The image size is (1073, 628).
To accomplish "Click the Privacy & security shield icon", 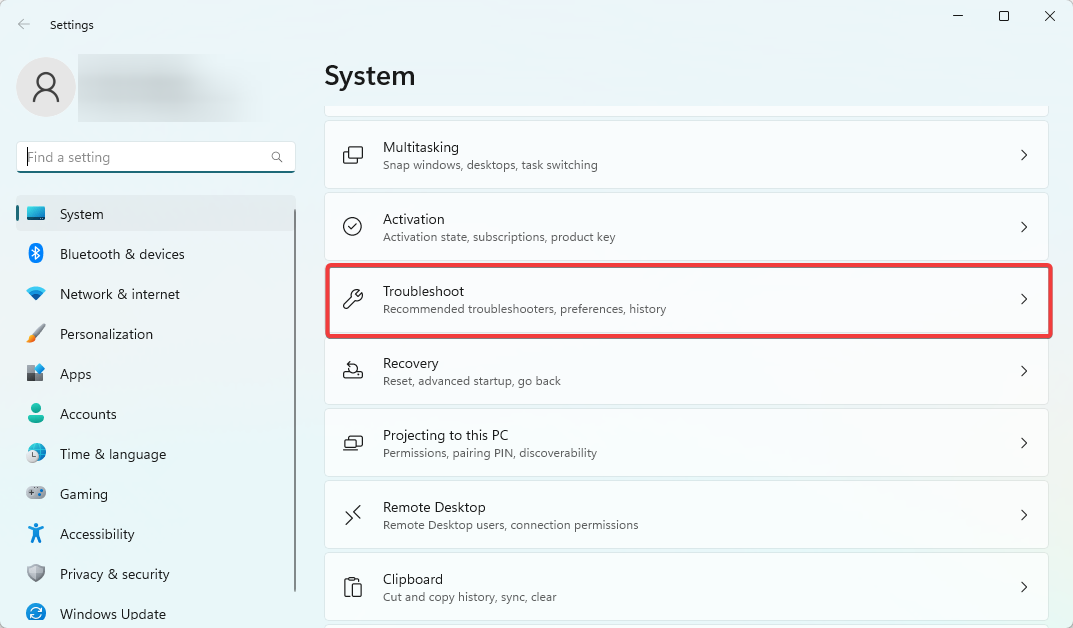I will point(36,574).
